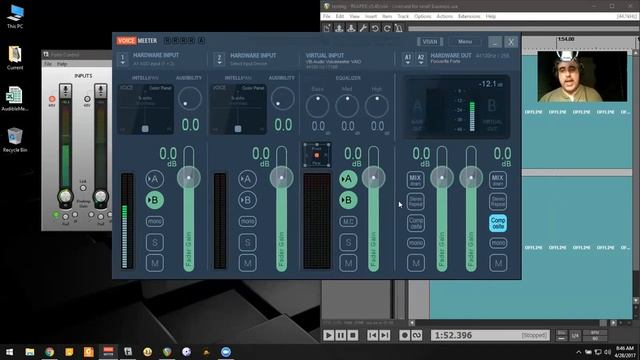
Task: Click the VoiceMeeter icon in the taskbar
Action: point(108,351)
